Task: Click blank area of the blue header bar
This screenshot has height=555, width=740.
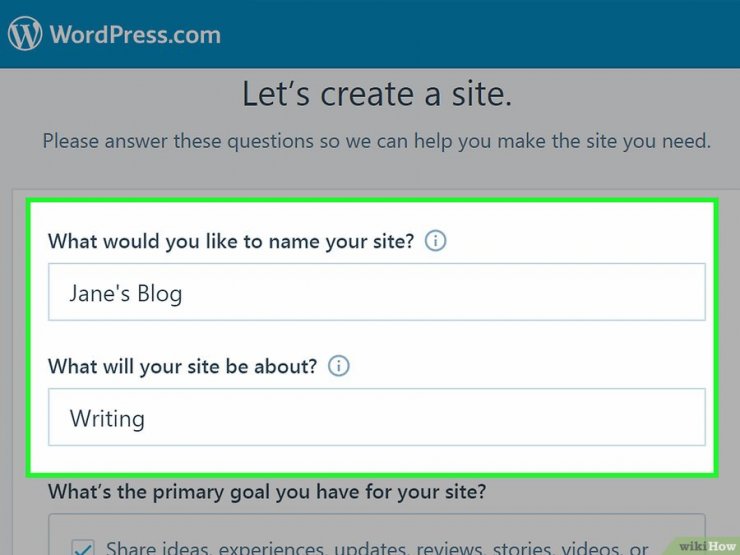Action: (472, 34)
